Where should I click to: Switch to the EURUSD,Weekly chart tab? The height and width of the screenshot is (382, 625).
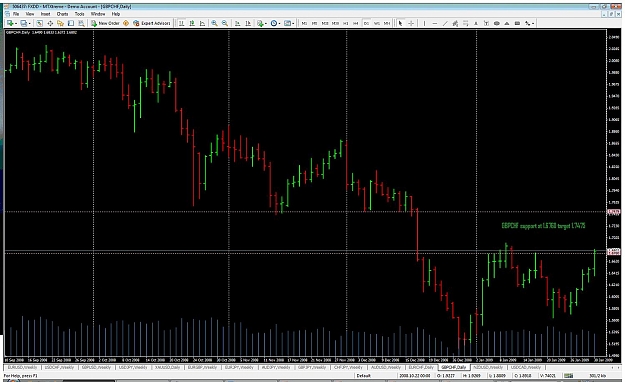coord(22,367)
